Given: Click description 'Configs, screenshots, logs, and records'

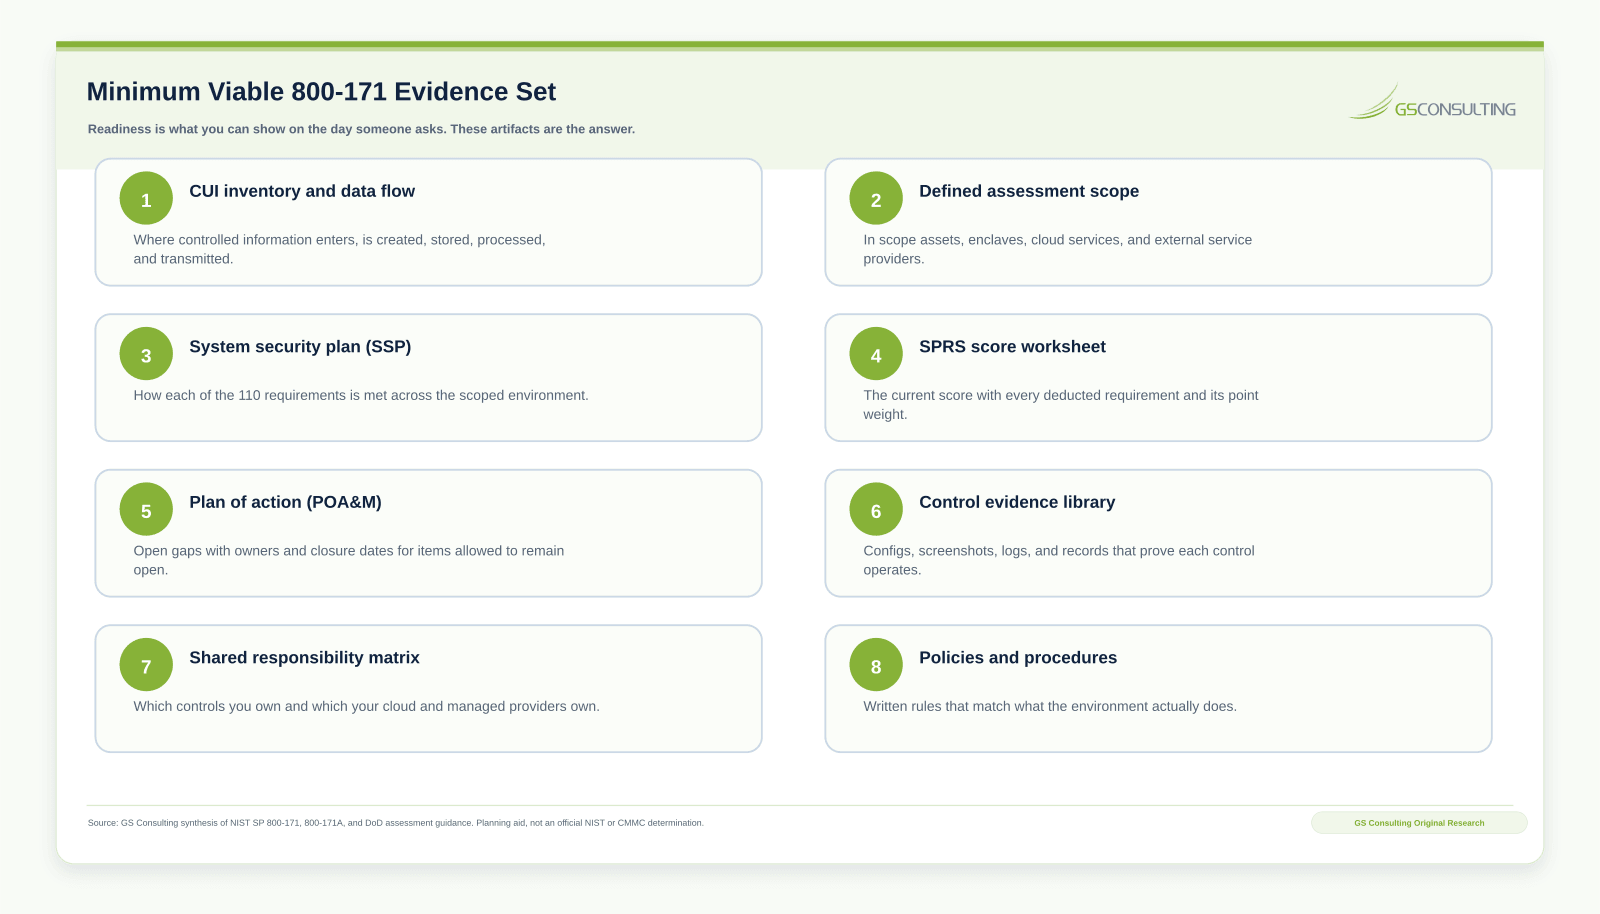Looking at the screenshot, I should (1059, 560).
